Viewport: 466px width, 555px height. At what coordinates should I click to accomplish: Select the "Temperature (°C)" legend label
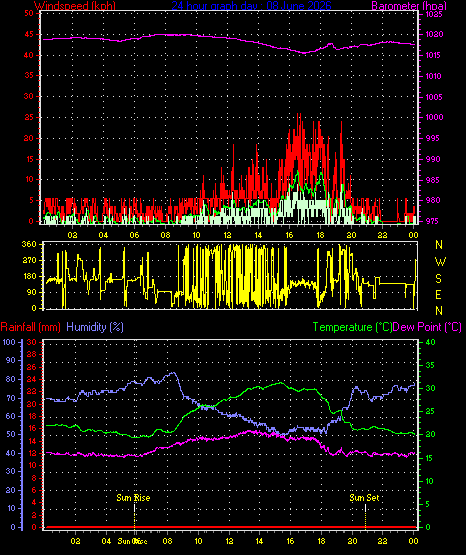tap(352, 327)
